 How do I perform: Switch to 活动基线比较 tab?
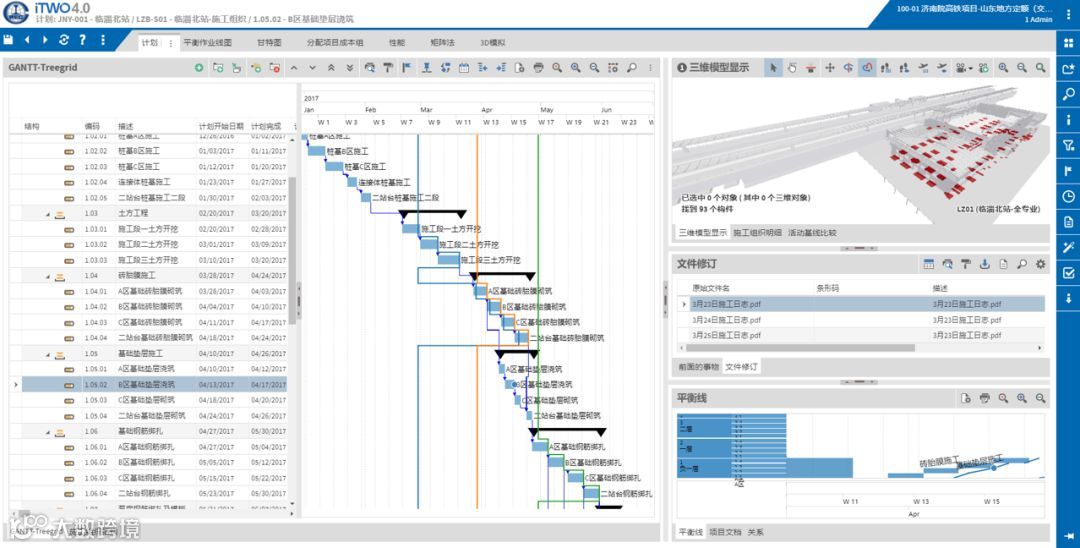(x=812, y=233)
